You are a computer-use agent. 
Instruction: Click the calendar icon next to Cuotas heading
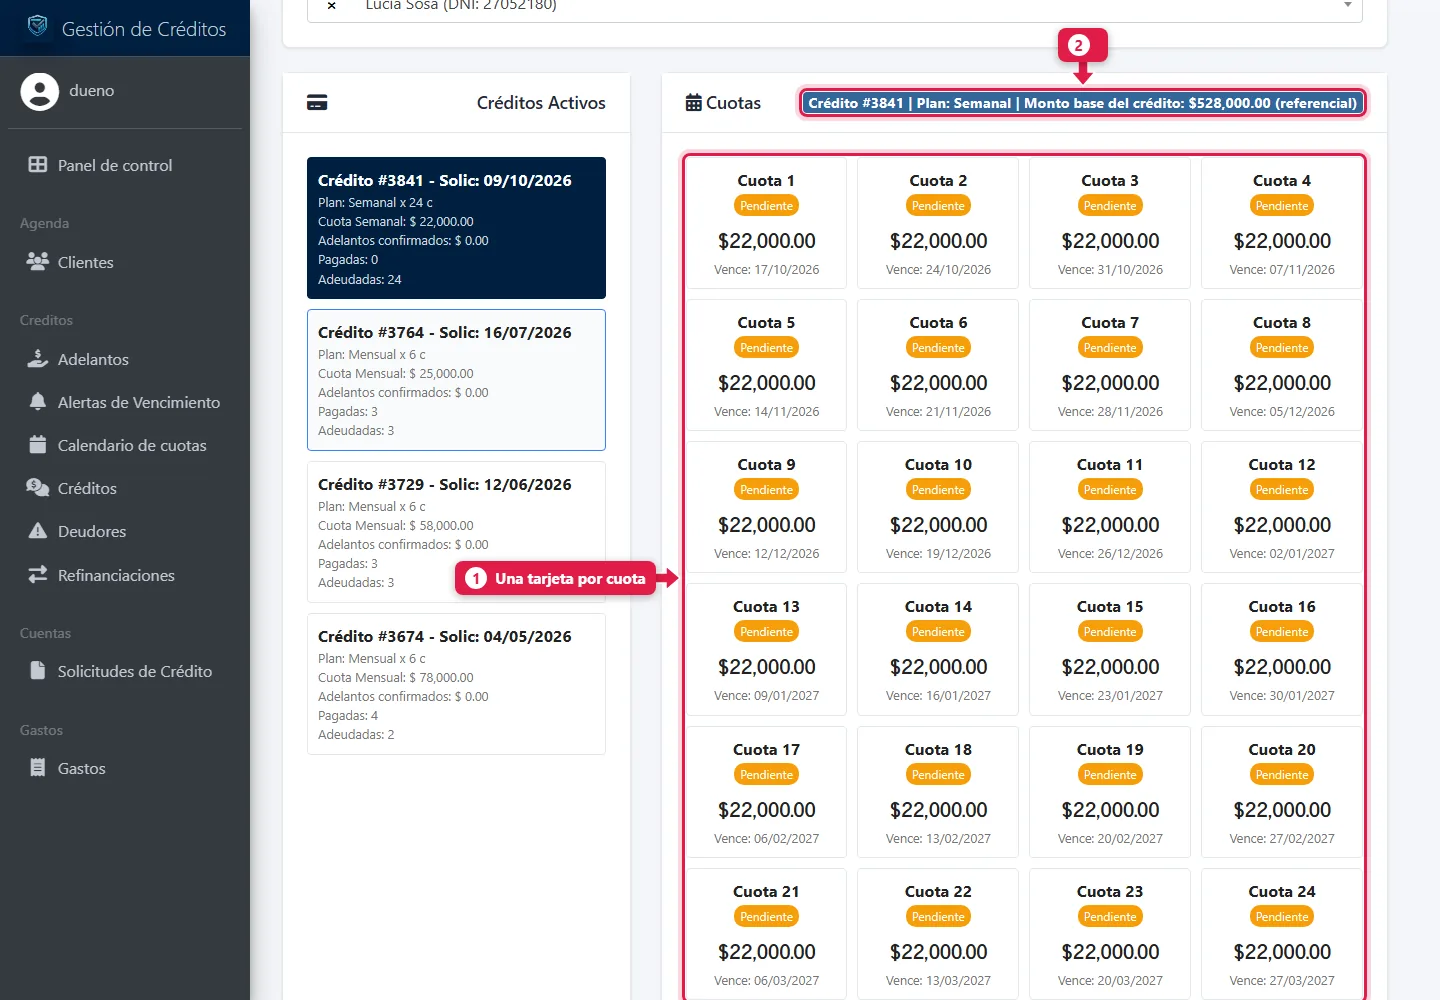point(694,103)
